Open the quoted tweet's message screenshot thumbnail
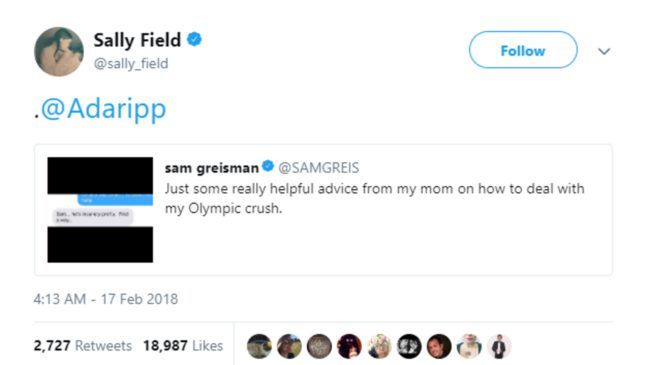This screenshot has height=365, width=650. (x=100, y=210)
